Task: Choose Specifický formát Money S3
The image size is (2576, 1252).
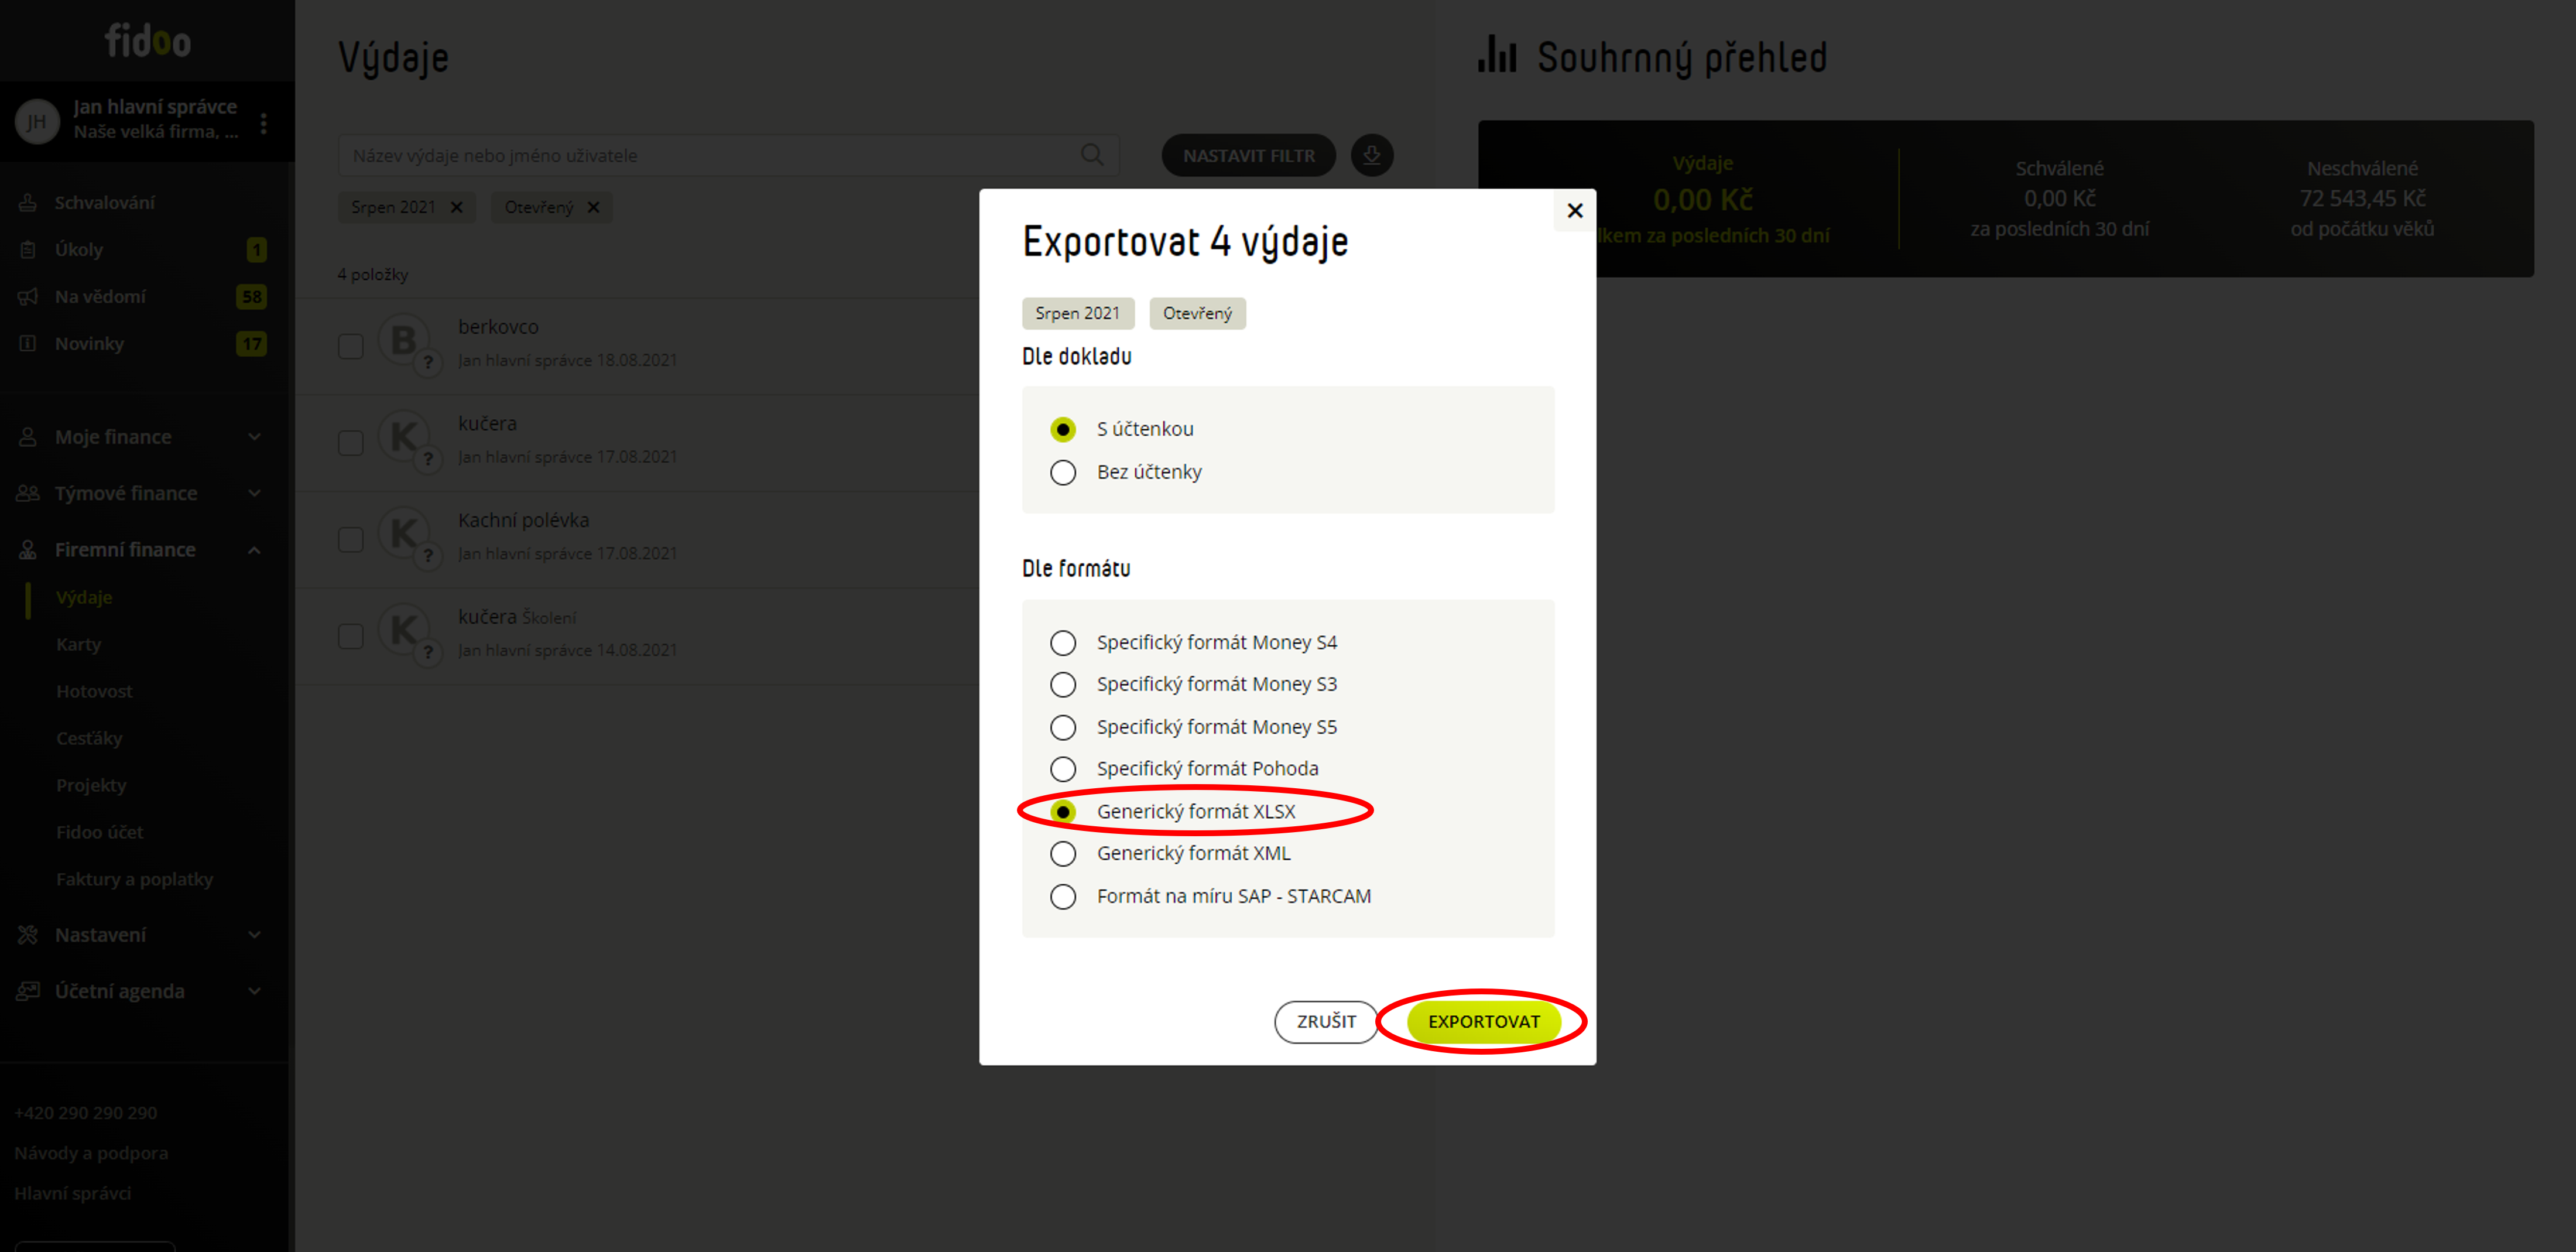Action: click(1063, 685)
